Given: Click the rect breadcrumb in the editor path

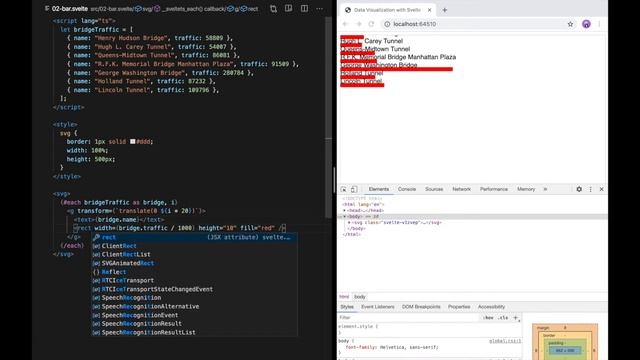Looking at the screenshot, I should [250, 9].
